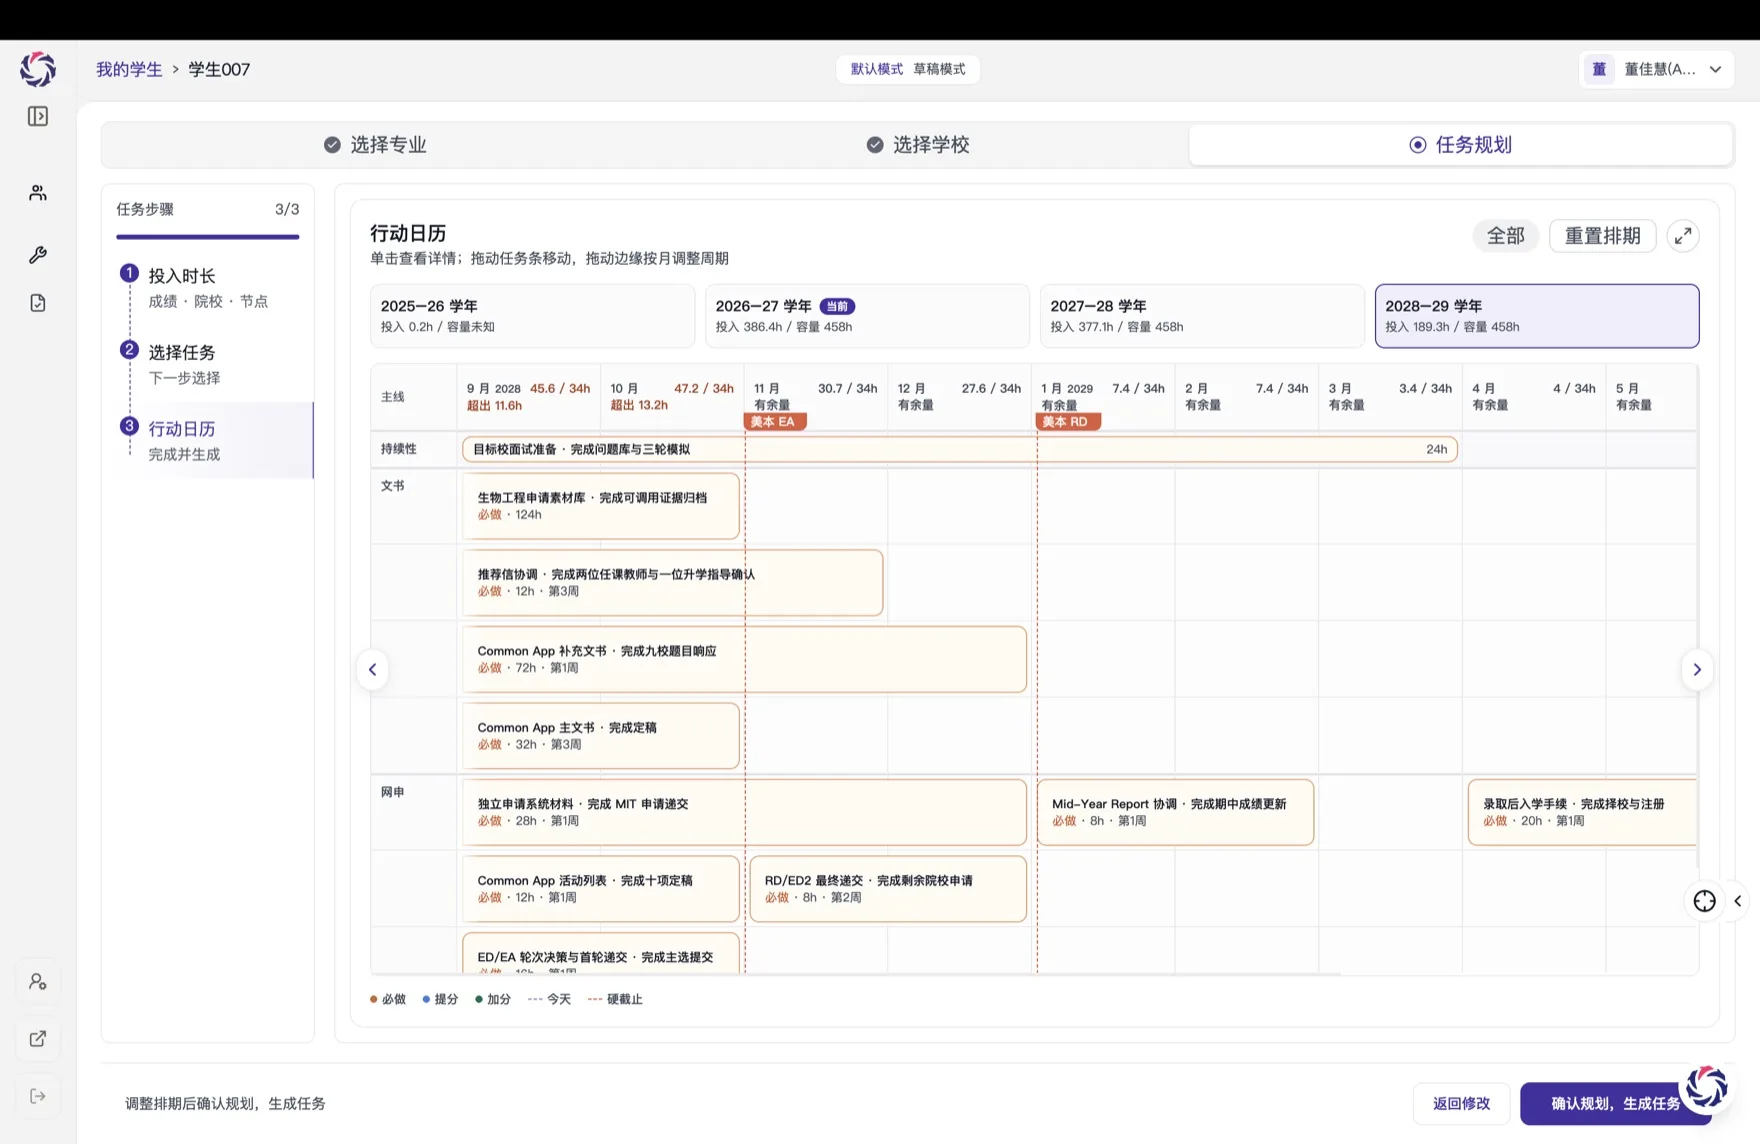Open ED/EA 轮次决策 task card
Image resolution: width=1760 pixels, height=1144 pixels.
[x=600, y=953]
